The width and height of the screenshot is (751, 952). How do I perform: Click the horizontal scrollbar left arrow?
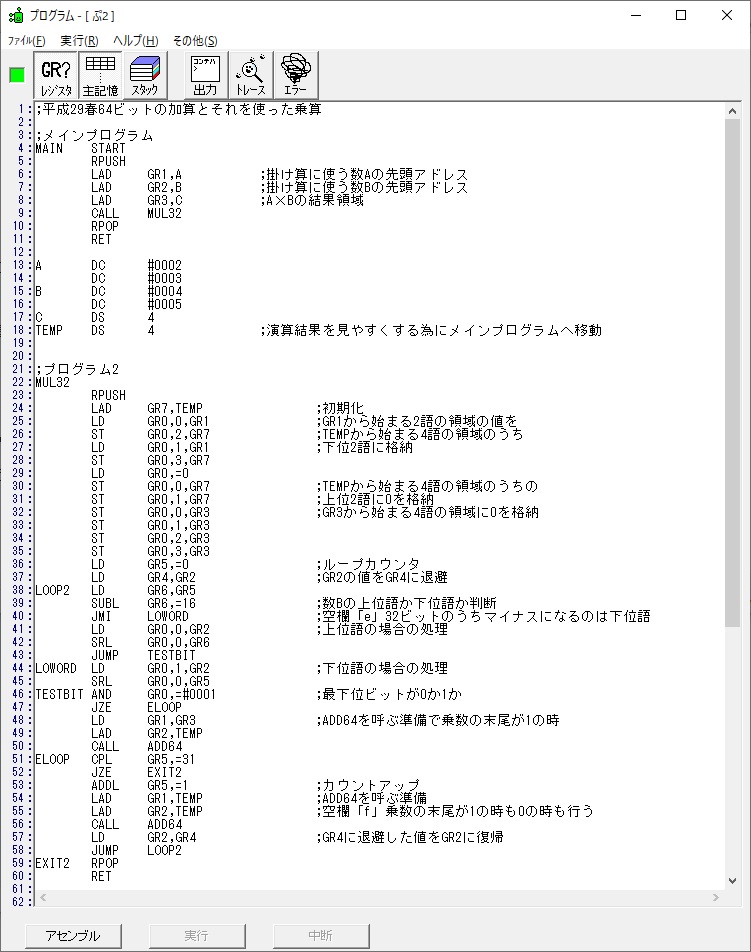(x=42, y=897)
